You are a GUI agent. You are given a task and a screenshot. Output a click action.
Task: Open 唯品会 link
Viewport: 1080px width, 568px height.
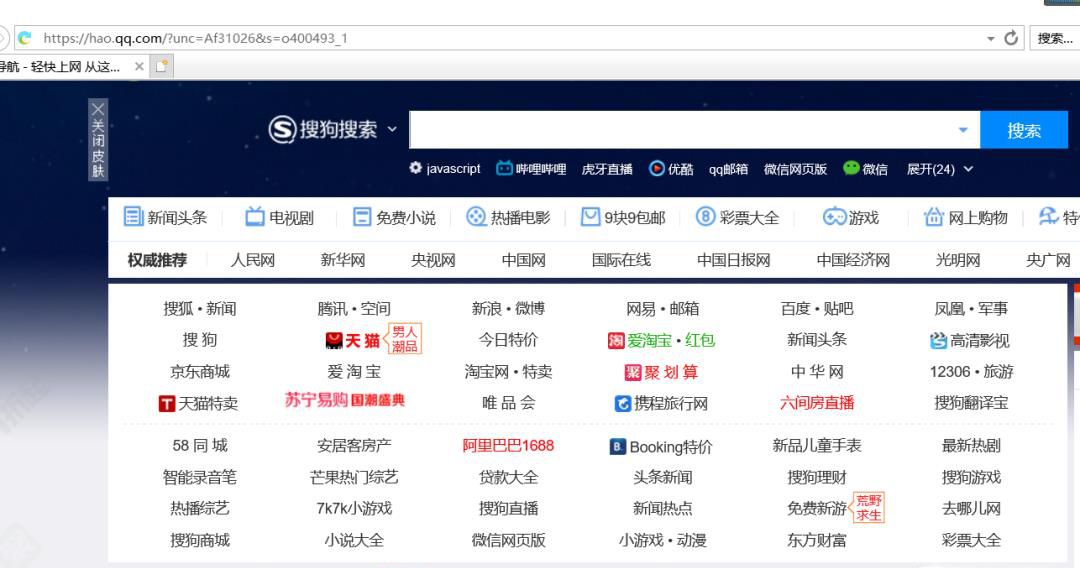point(508,403)
